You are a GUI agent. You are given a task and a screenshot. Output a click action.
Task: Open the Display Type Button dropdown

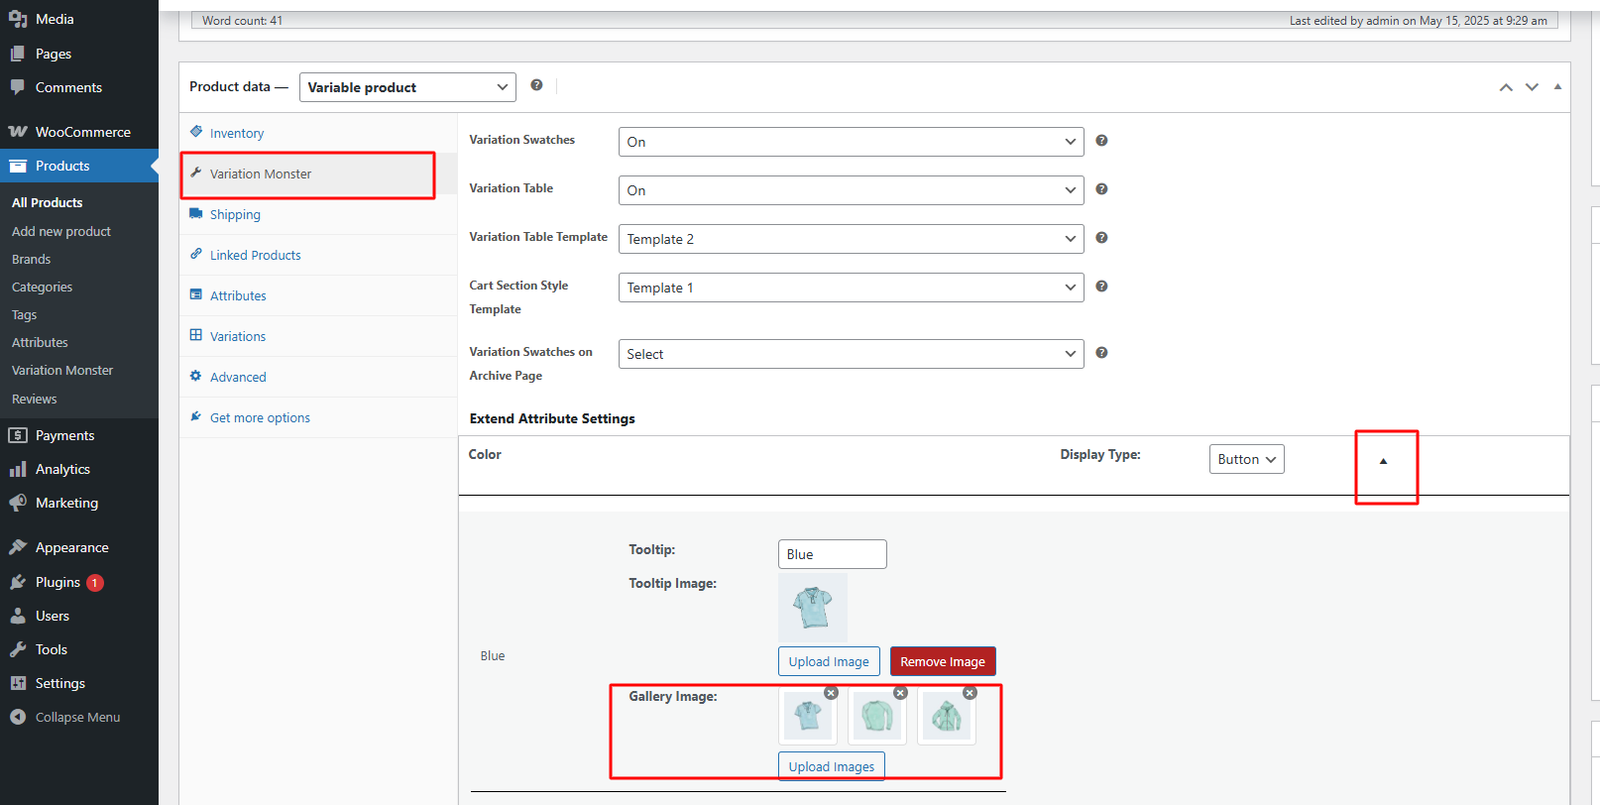click(x=1246, y=460)
